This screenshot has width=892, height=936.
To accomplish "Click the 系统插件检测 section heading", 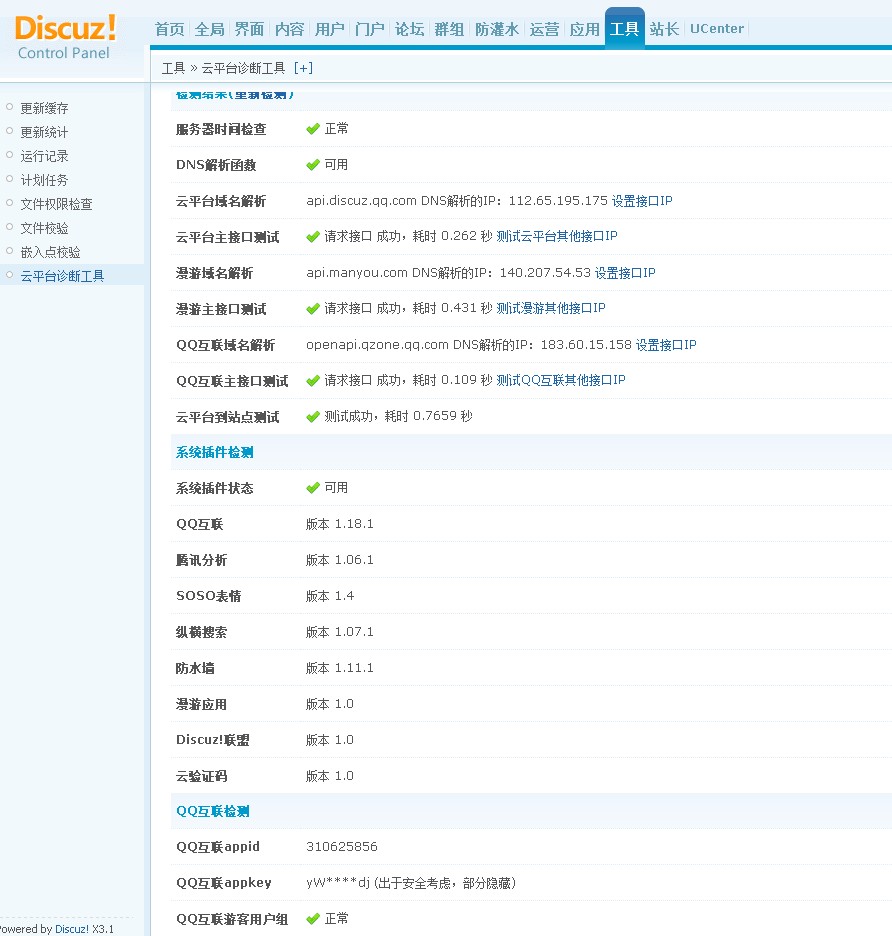I will point(214,452).
